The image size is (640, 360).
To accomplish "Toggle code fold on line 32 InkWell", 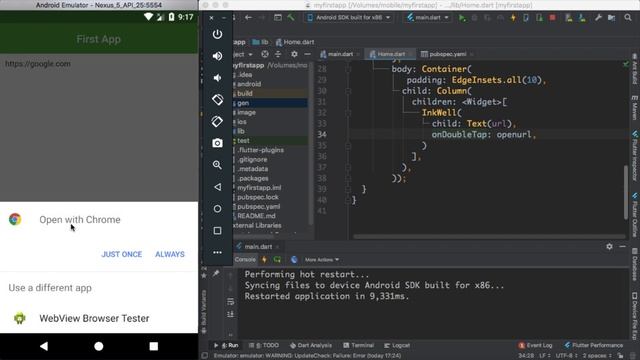I will click(x=348, y=113).
